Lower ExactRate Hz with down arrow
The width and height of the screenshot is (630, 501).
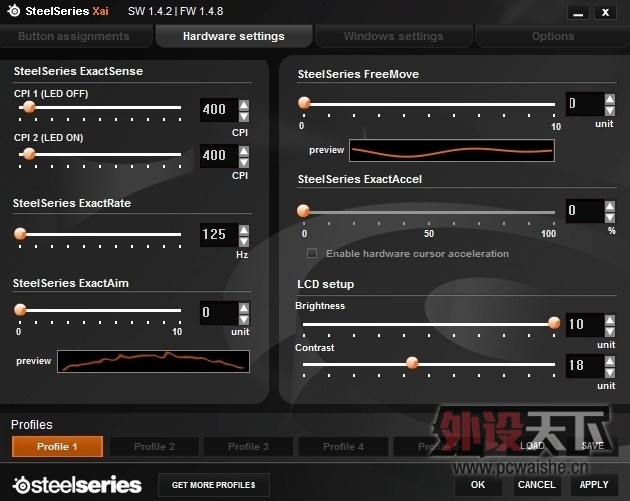pyautogui.click(x=244, y=241)
